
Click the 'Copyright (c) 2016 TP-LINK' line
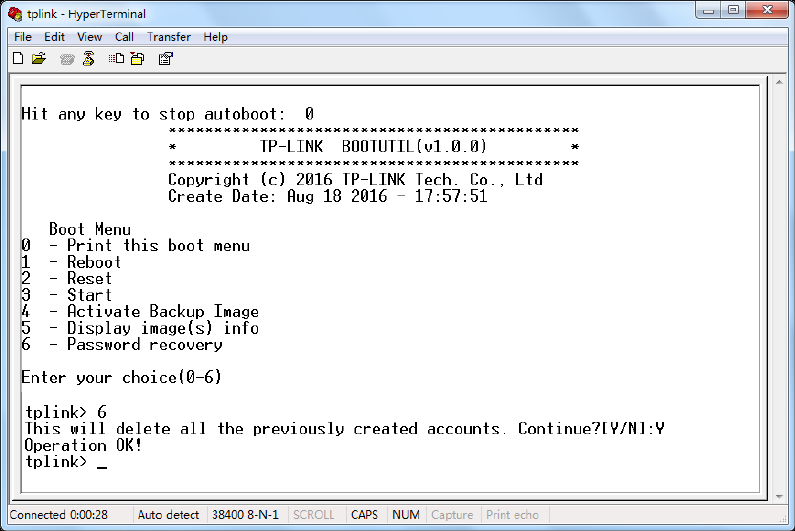[355, 180]
